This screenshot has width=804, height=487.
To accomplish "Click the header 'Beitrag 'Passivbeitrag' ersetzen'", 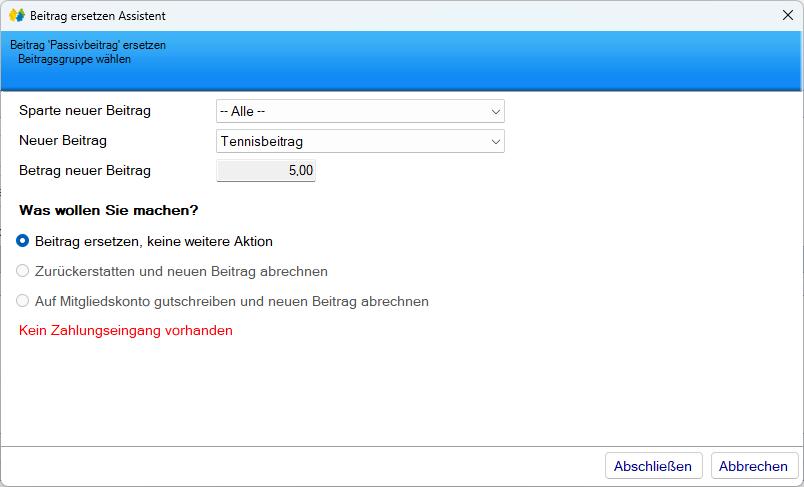I will pos(88,45).
